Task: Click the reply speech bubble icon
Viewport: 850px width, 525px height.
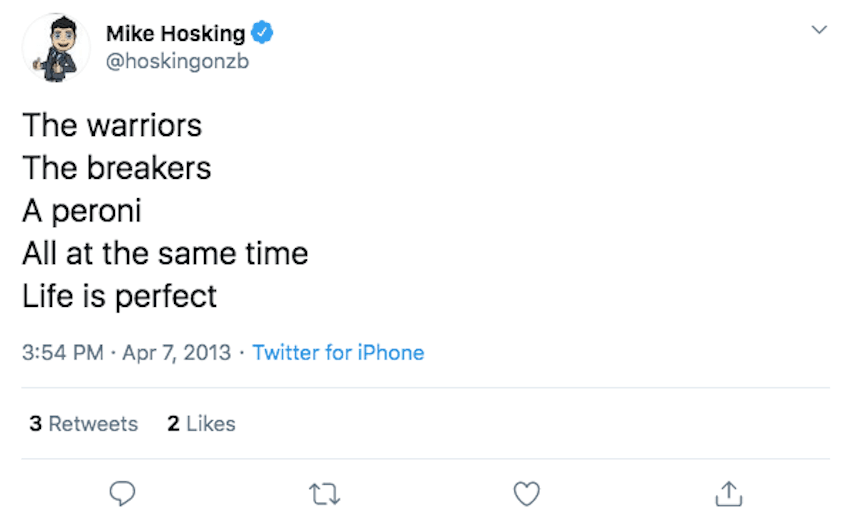Action: tap(122, 492)
